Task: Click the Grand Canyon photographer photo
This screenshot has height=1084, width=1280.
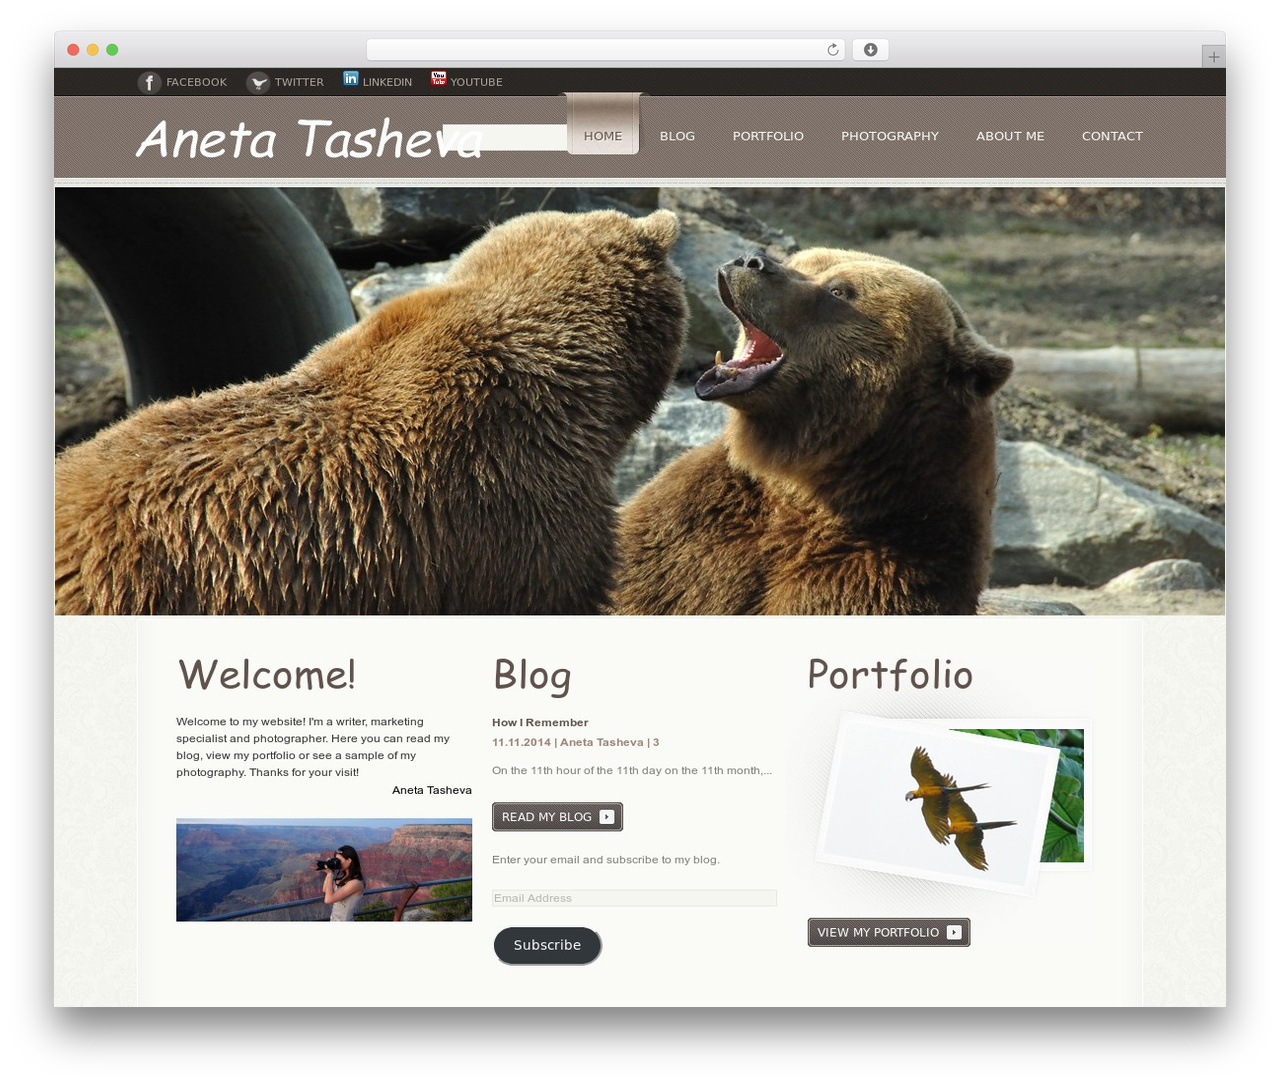Action: point(324,870)
